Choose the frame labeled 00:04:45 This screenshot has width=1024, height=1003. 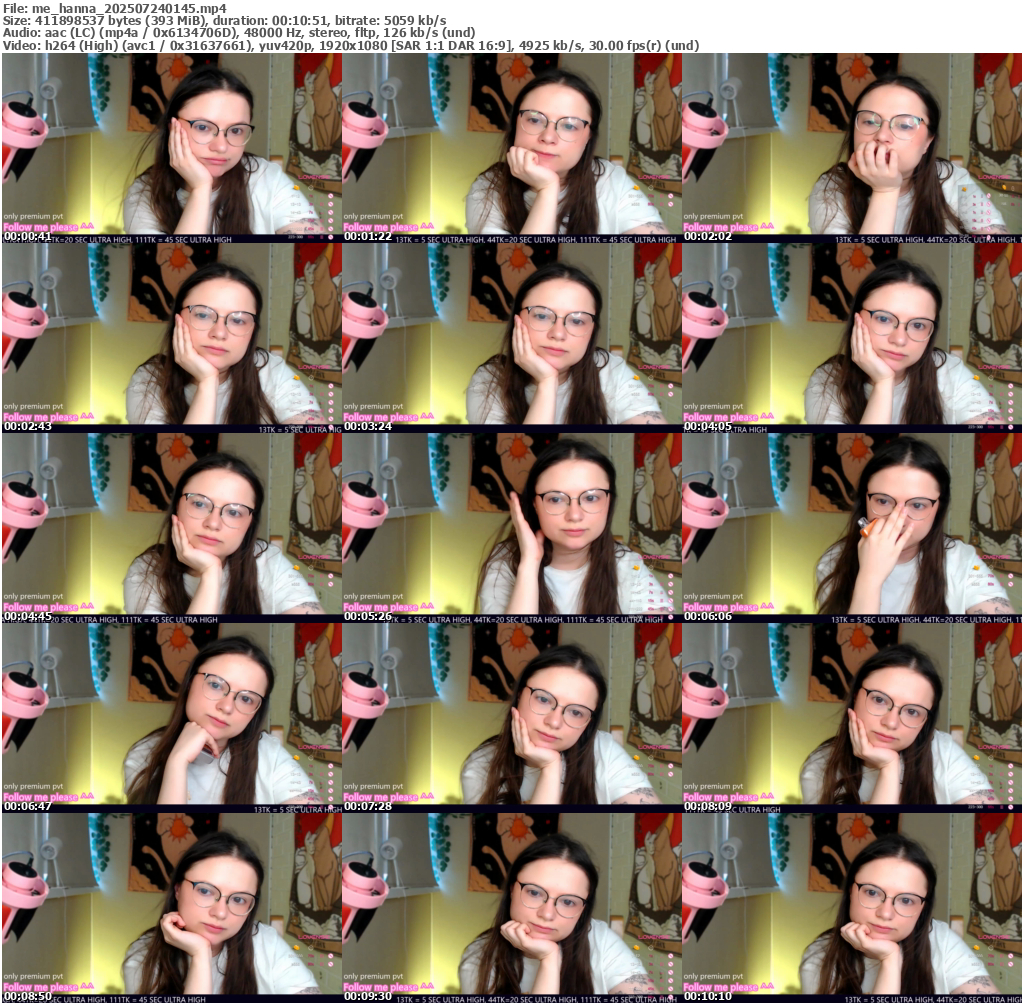click(x=172, y=528)
